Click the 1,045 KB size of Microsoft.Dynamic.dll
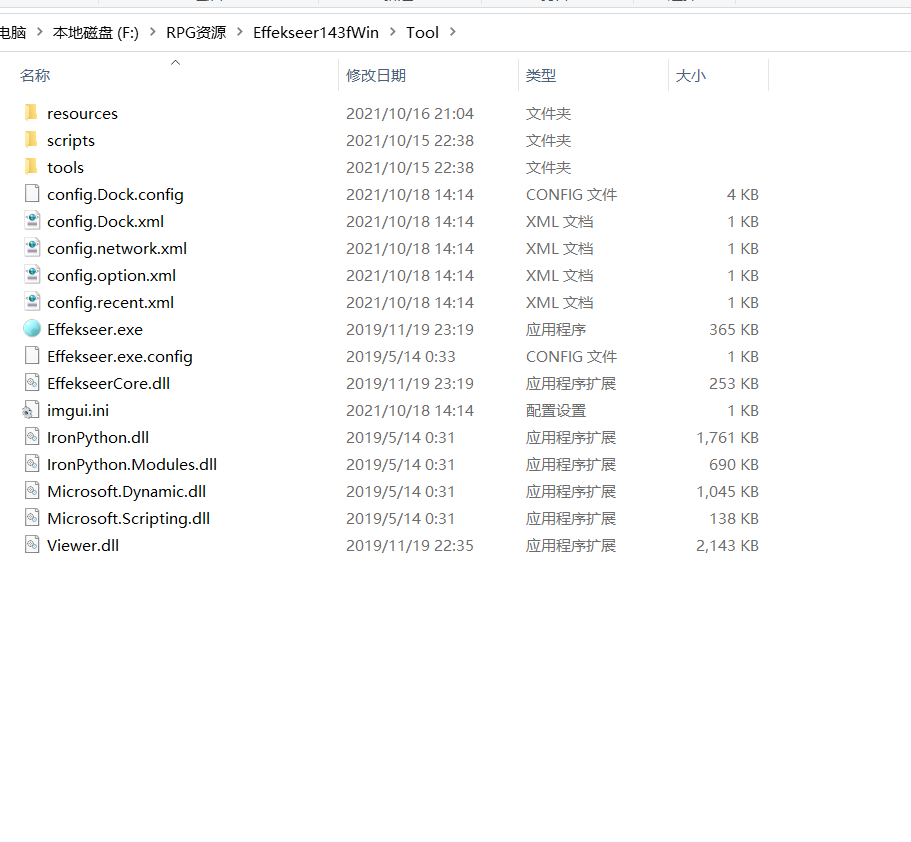This screenshot has width=911, height=842. pyautogui.click(x=727, y=492)
